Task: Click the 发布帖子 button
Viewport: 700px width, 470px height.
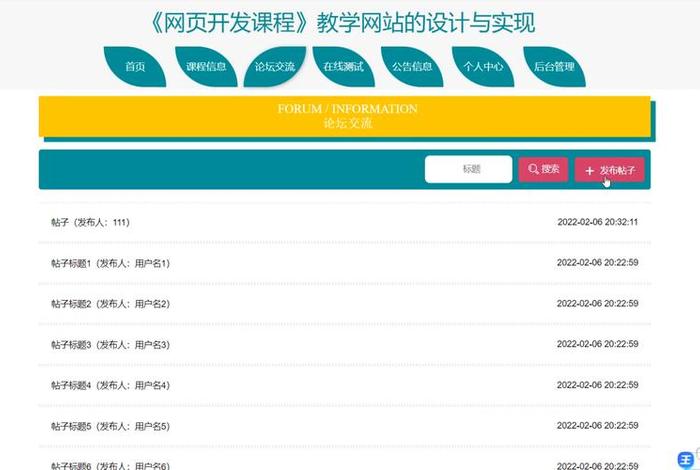Action: coord(609,170)
